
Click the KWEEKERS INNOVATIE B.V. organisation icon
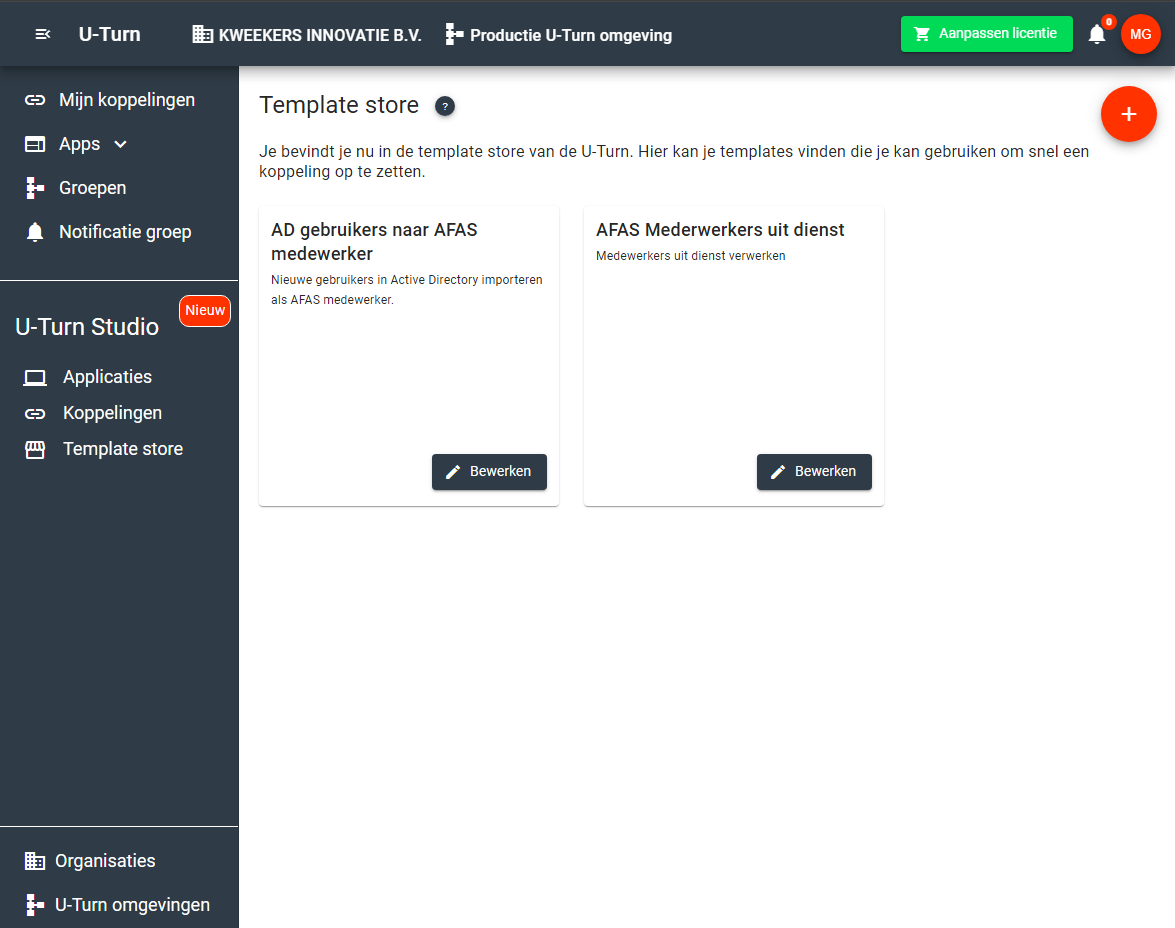pyautogui.click(x=202, y=35)
